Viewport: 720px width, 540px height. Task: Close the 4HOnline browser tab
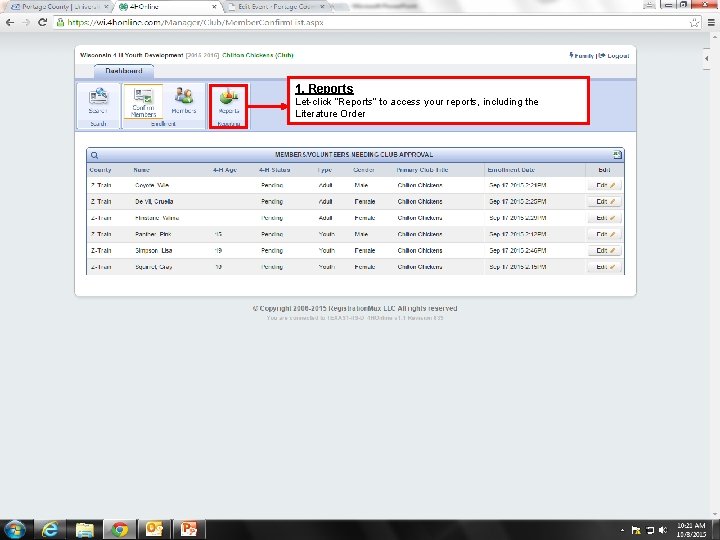tap(214, 7)
